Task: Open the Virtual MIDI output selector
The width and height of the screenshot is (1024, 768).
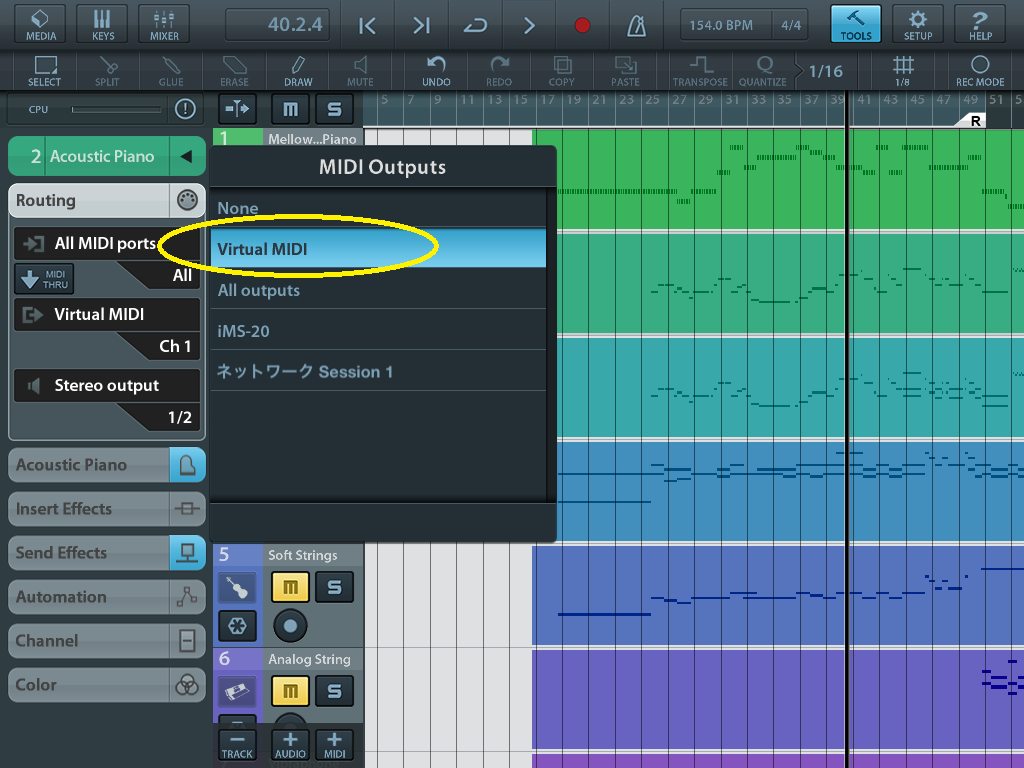Action: (x=107, y=314)
